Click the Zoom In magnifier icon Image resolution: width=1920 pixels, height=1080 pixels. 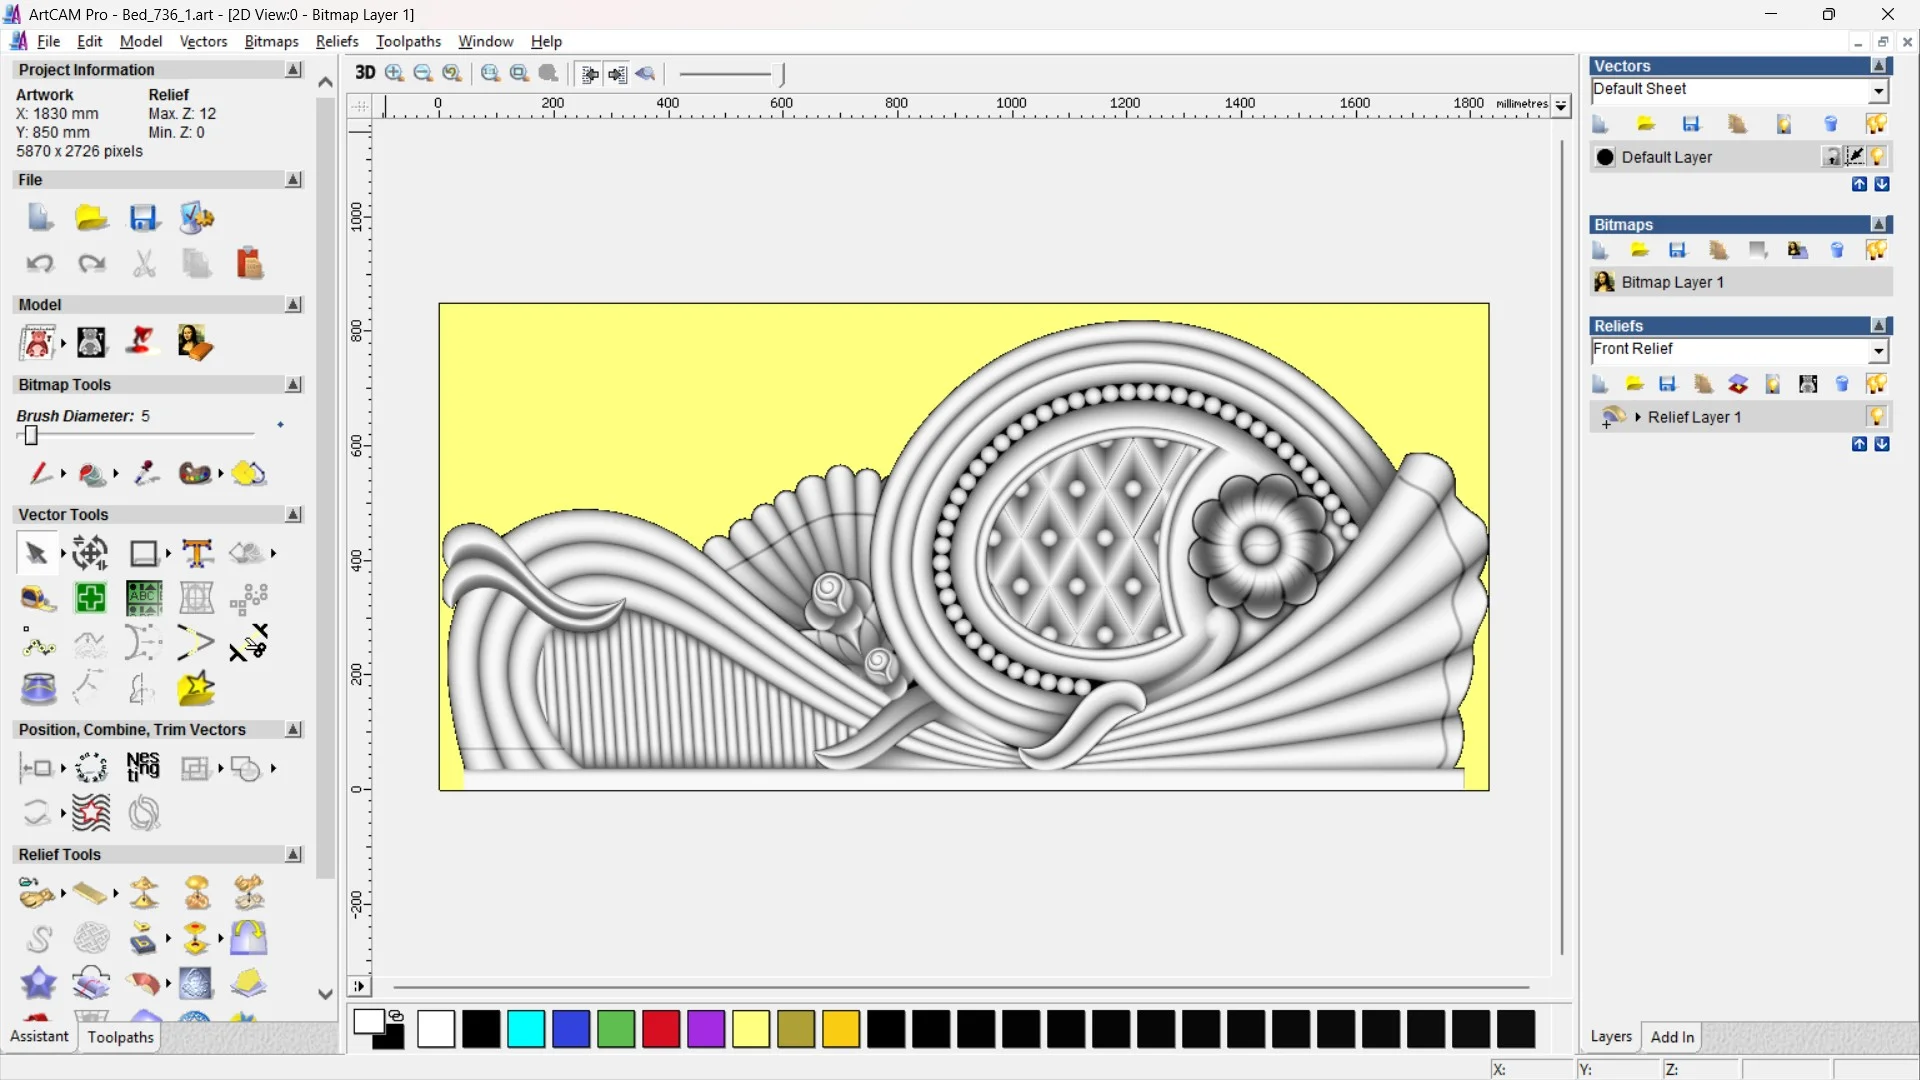pos(395,73)
